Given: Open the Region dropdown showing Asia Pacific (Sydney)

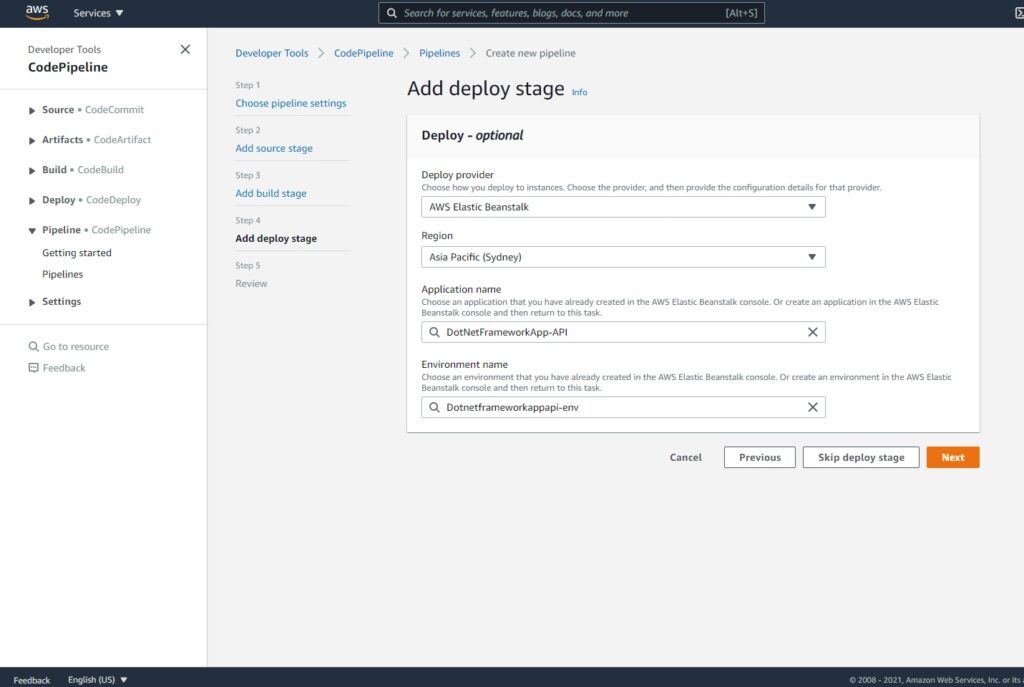Looking at the screenshot, I should 812,256.
